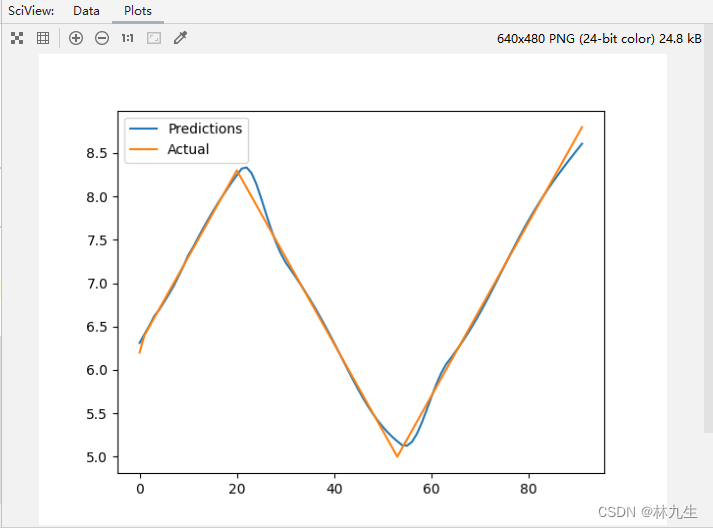Activate the color picker eyedropper icon
Screen dimensions: 713x528
point(180,38)
